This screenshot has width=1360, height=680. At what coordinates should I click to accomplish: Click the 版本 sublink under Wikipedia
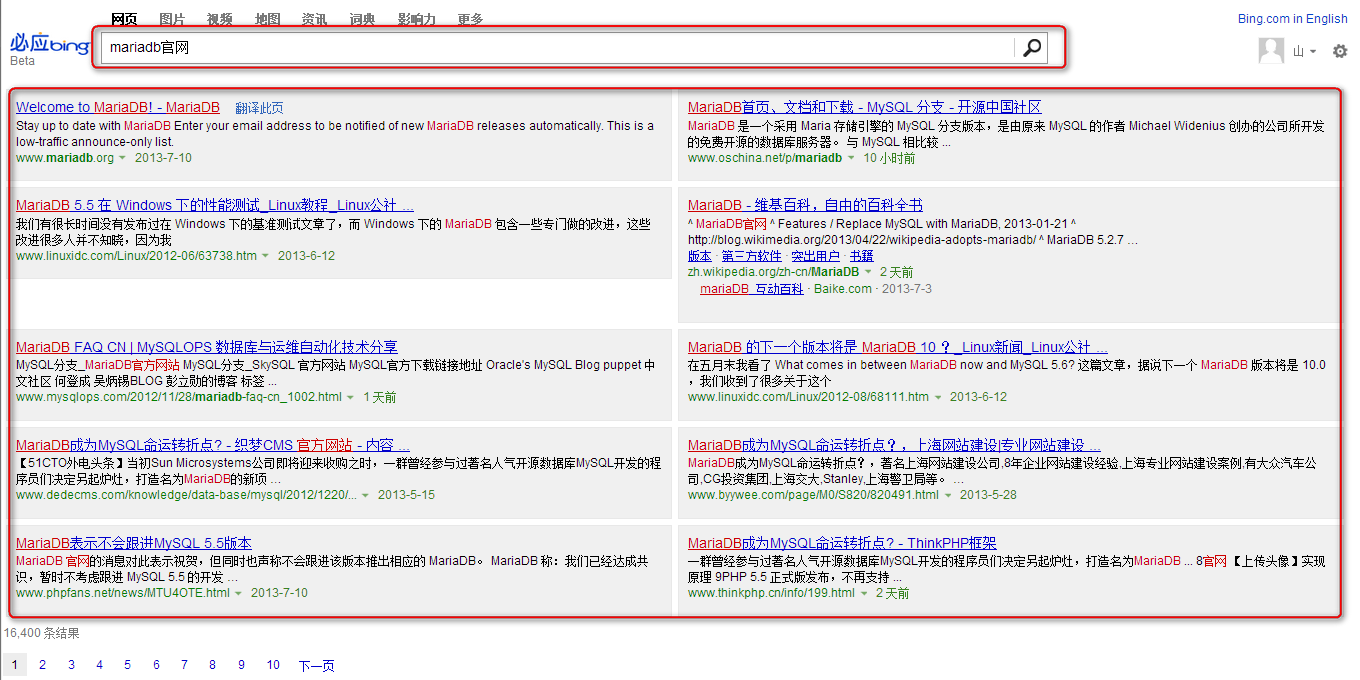700,256
